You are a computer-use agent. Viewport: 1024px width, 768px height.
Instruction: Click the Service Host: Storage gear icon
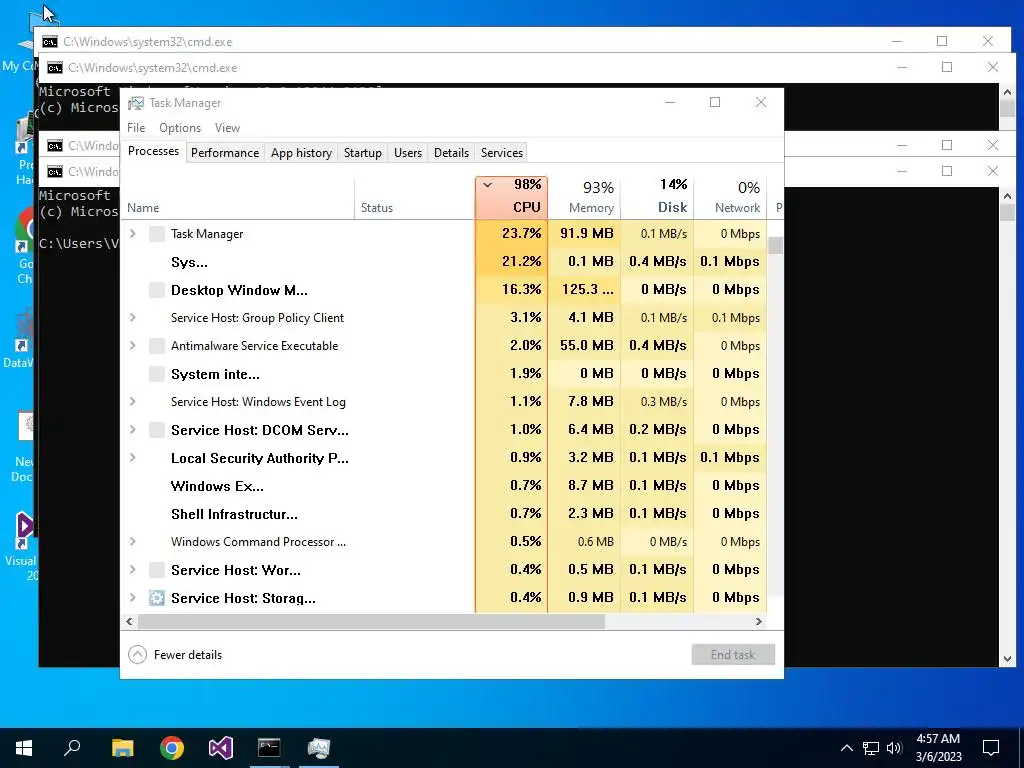[157, 598]
